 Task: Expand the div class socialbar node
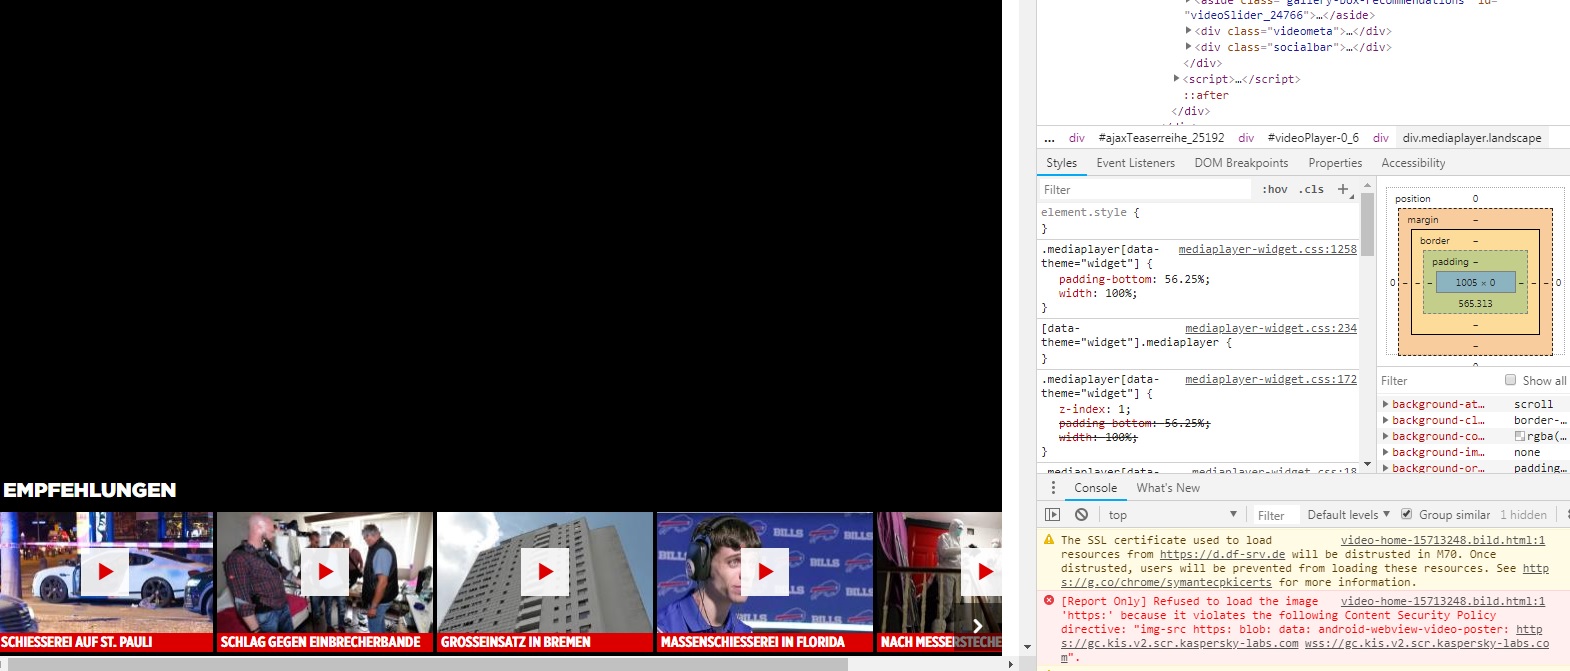(1188, 47)
